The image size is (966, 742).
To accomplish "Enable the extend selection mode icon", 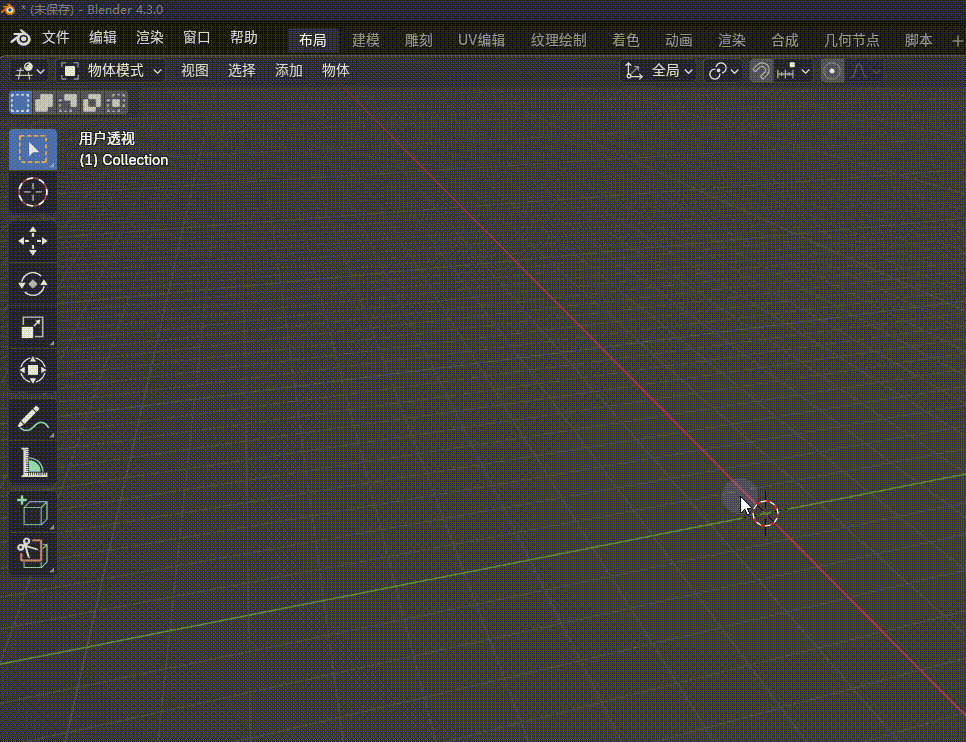I will point(44,102).
